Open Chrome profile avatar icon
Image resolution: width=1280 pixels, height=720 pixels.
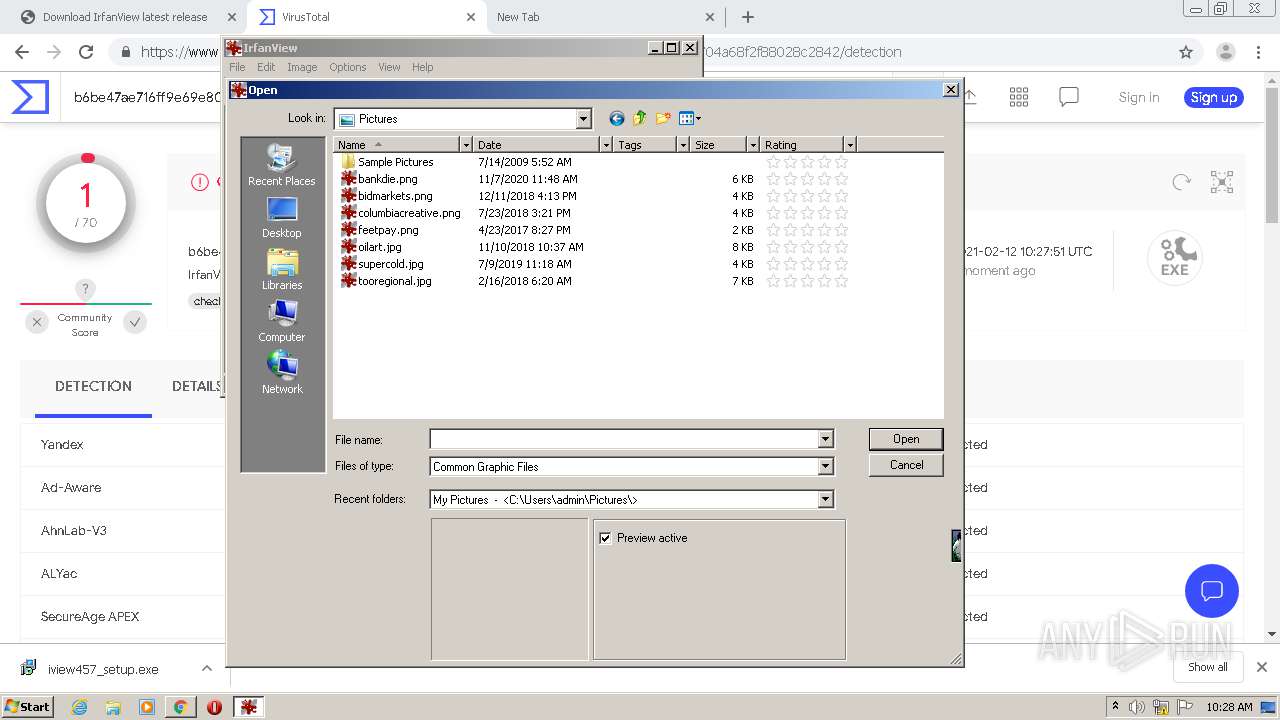(x=1226, y=52)
